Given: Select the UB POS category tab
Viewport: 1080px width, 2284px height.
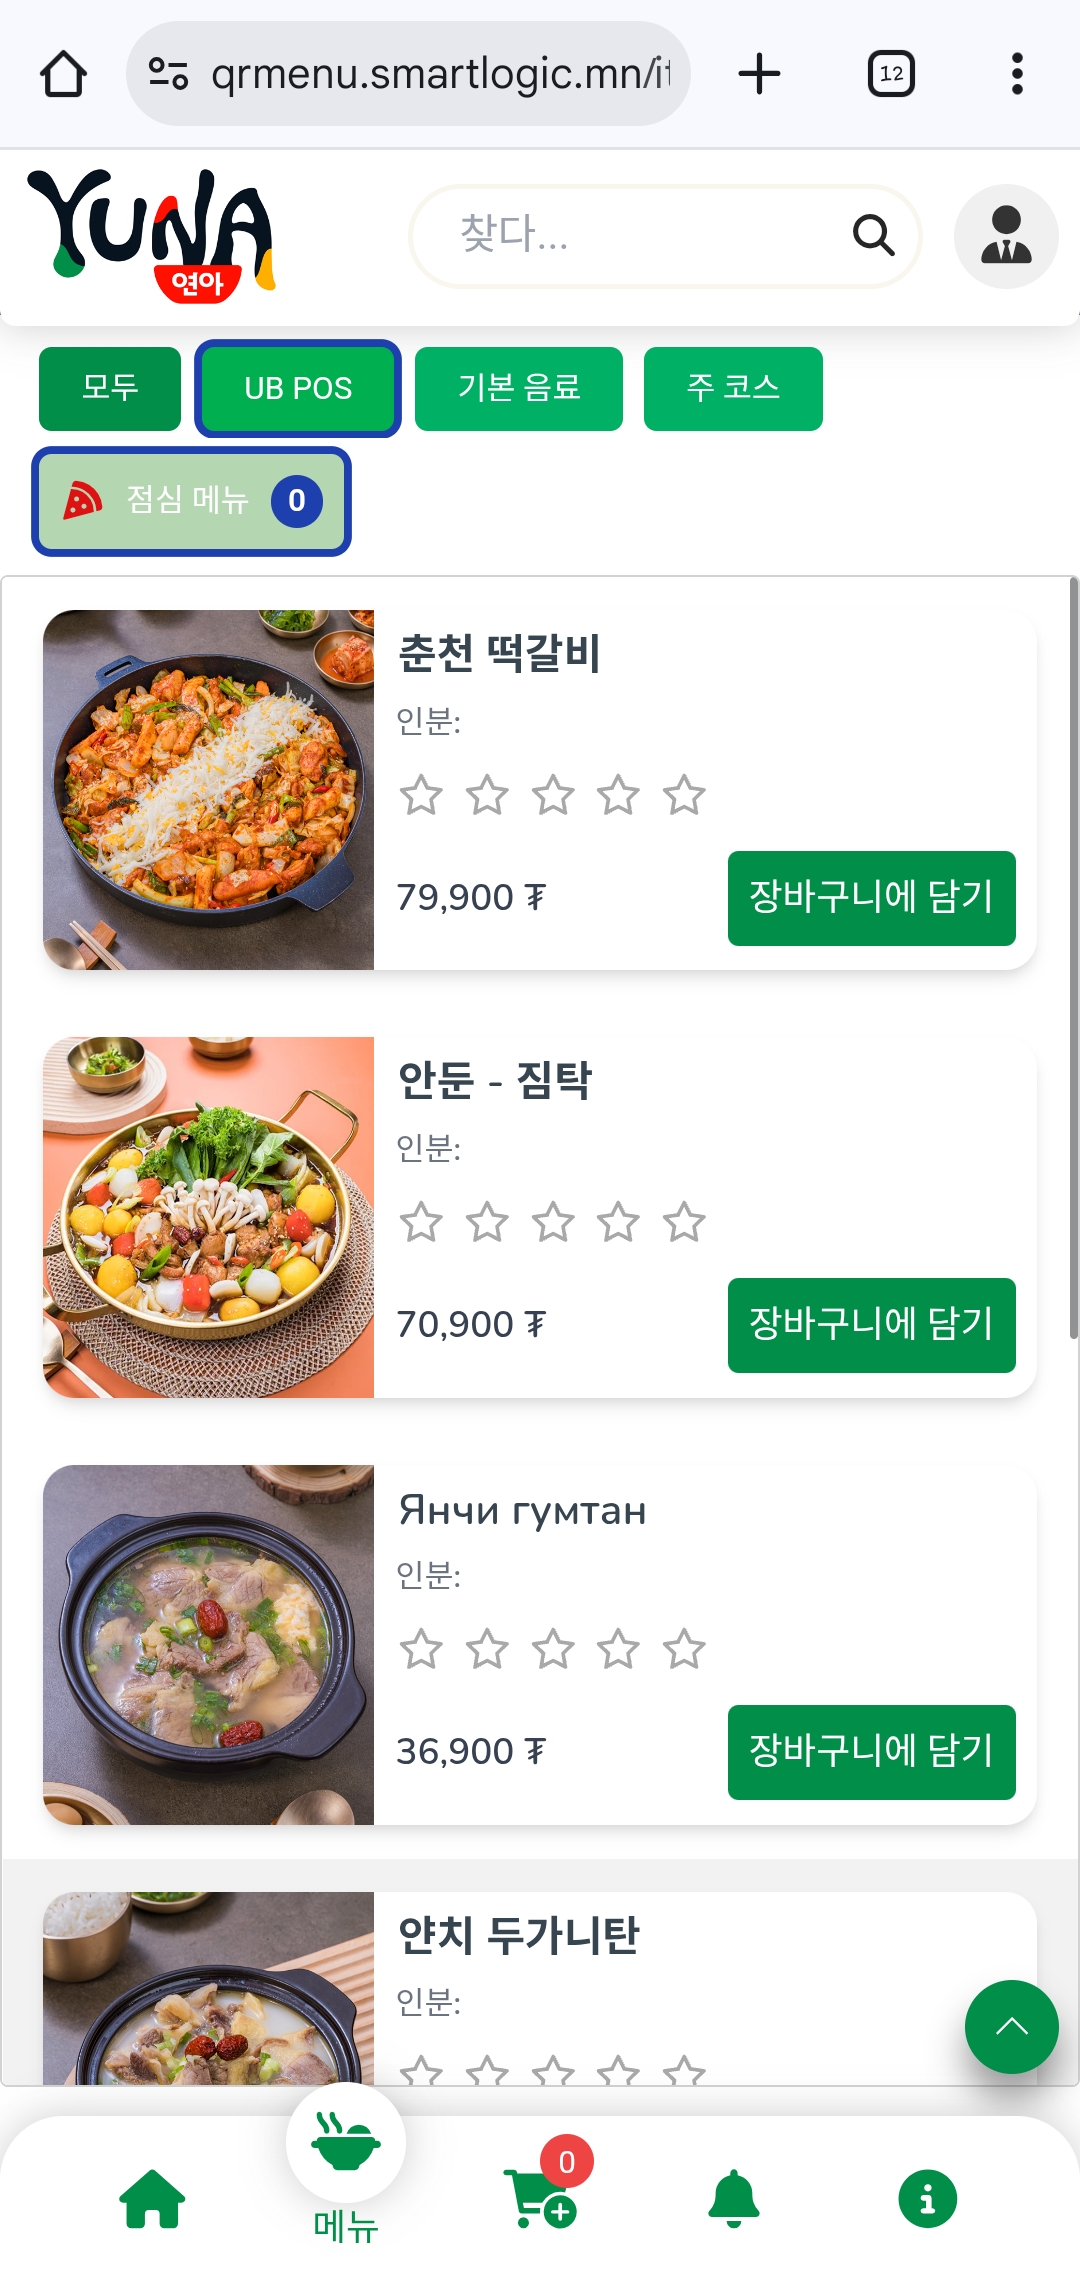Looking at the screenshot, I should (298, 388).
